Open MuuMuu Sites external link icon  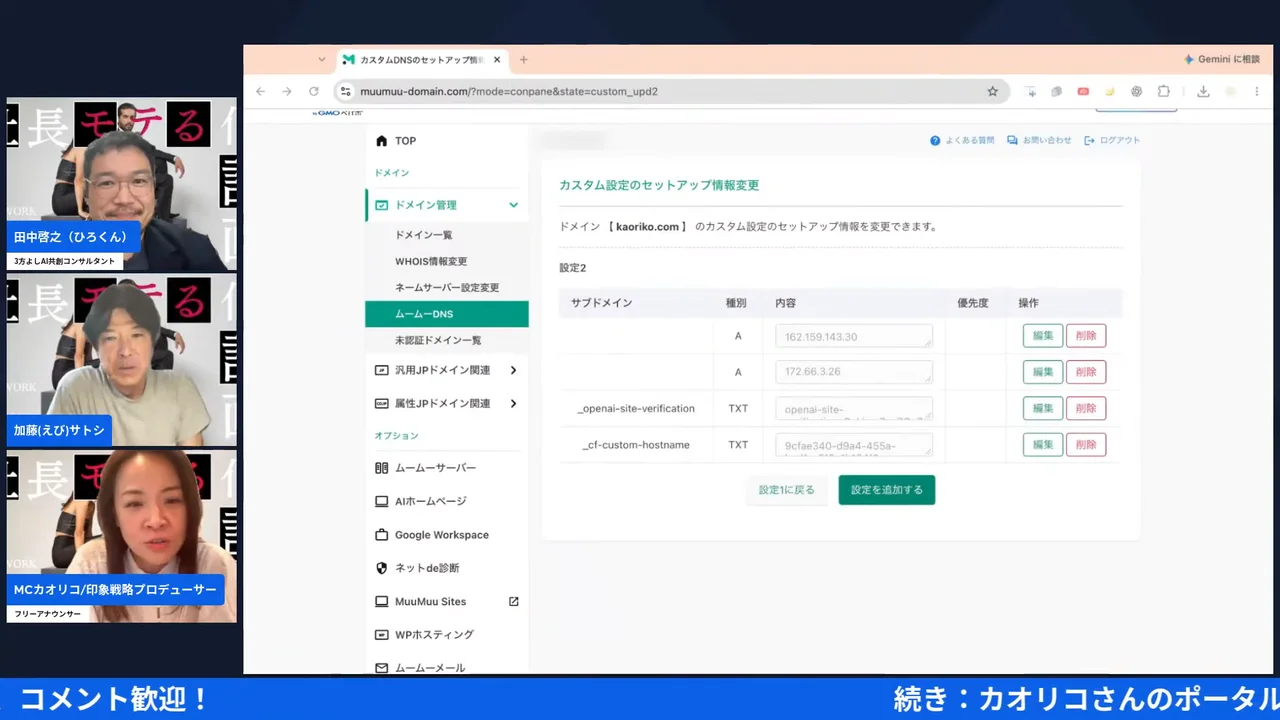[514, 602]
